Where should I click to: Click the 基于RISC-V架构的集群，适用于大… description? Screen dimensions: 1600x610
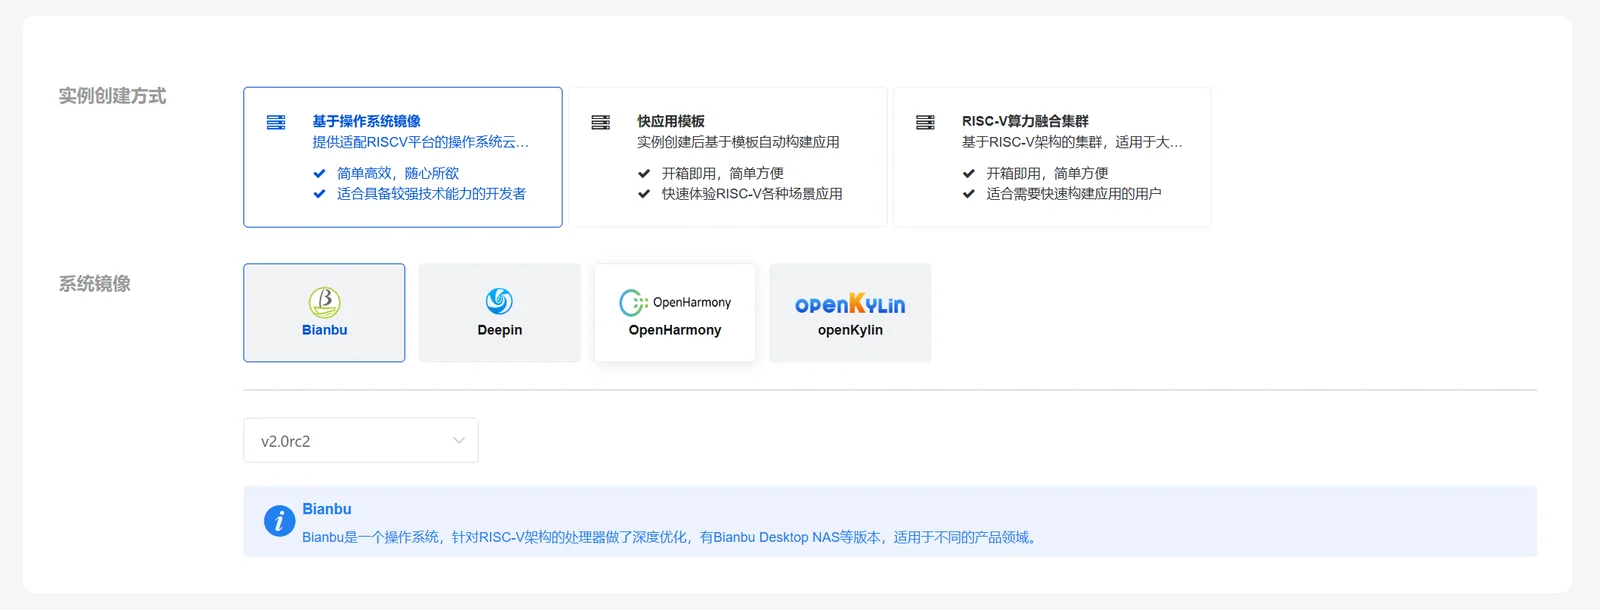point(1072,142)
